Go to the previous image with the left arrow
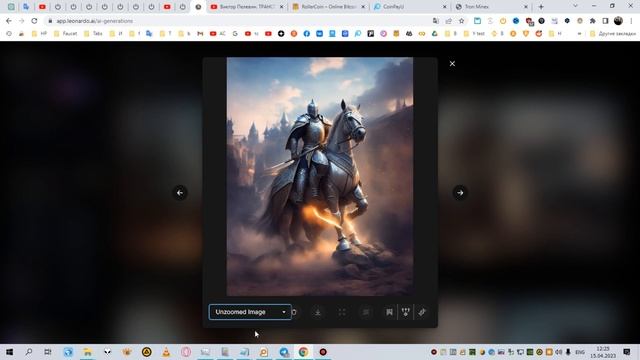 pos(180,193)
